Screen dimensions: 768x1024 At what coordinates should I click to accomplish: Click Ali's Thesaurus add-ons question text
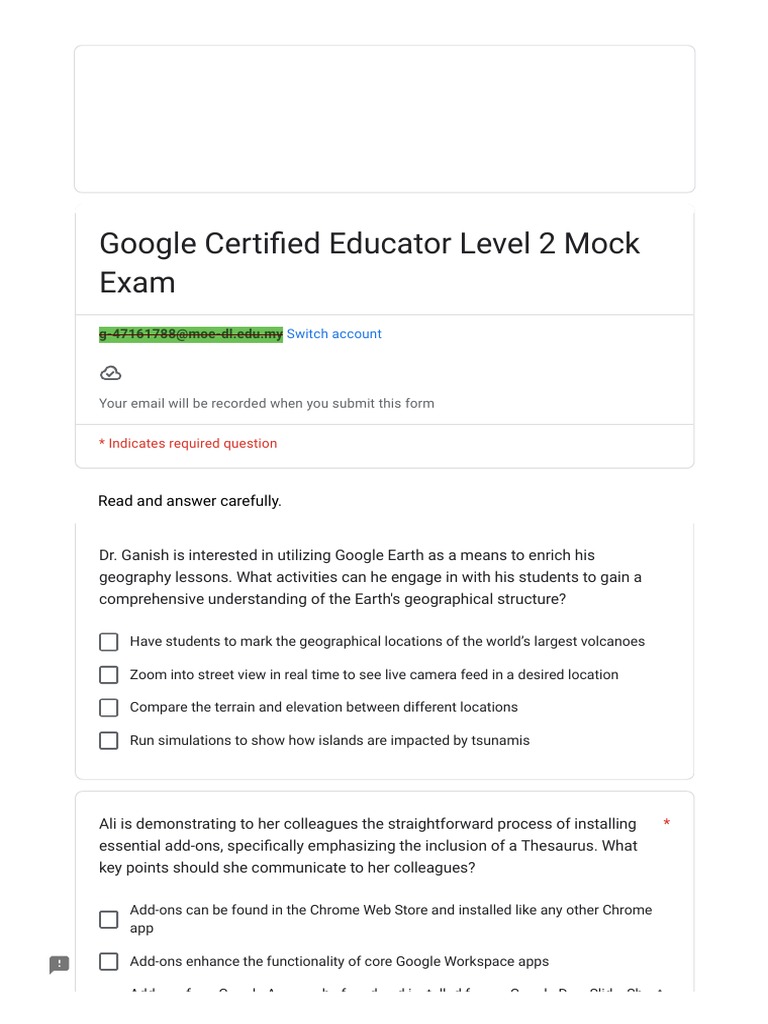(368, 846)
